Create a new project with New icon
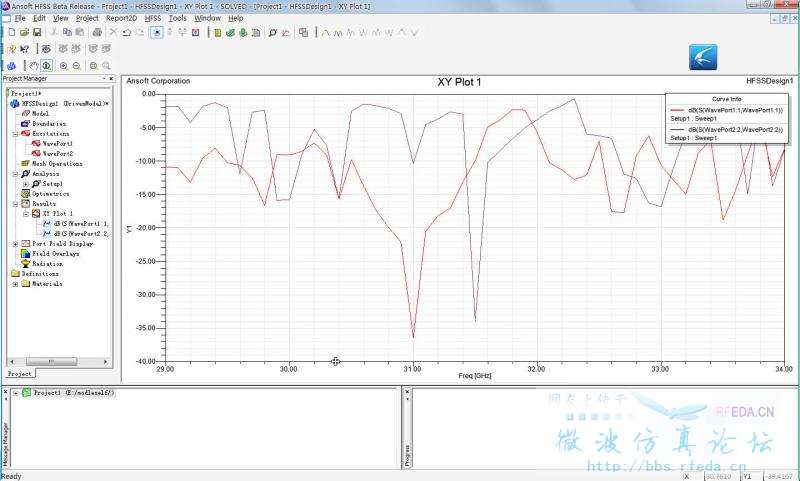 (12, 32)
